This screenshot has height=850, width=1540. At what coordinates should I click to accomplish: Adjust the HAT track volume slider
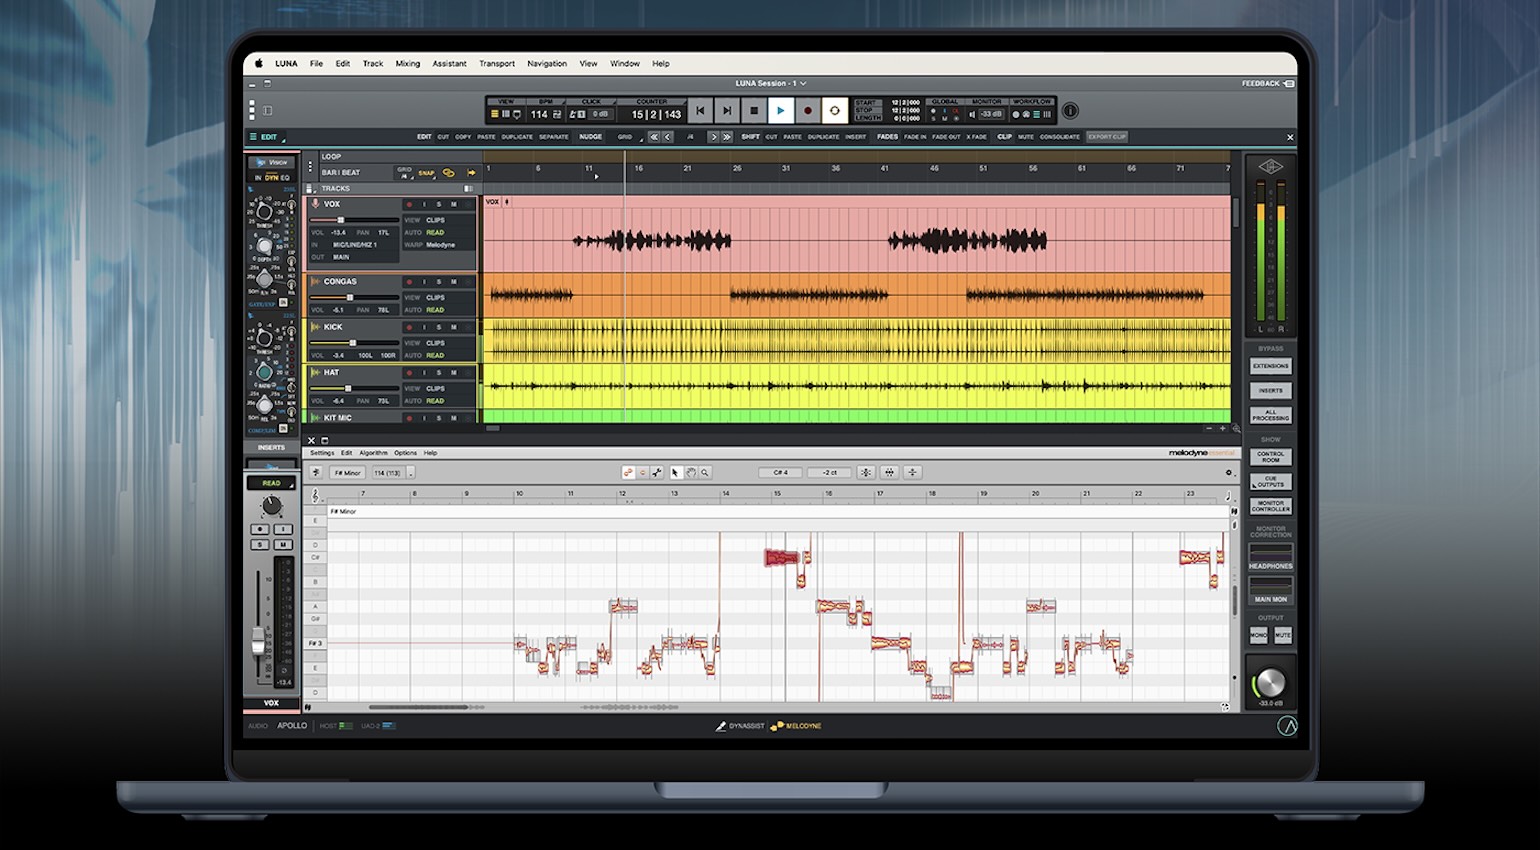[347, 388]
